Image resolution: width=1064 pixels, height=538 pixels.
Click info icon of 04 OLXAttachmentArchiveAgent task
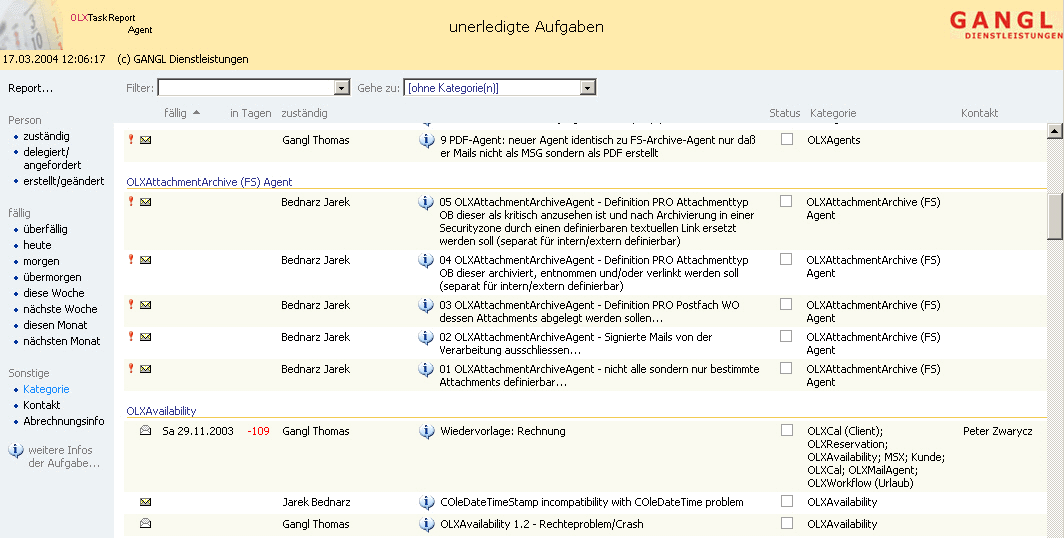coord(425,261)
